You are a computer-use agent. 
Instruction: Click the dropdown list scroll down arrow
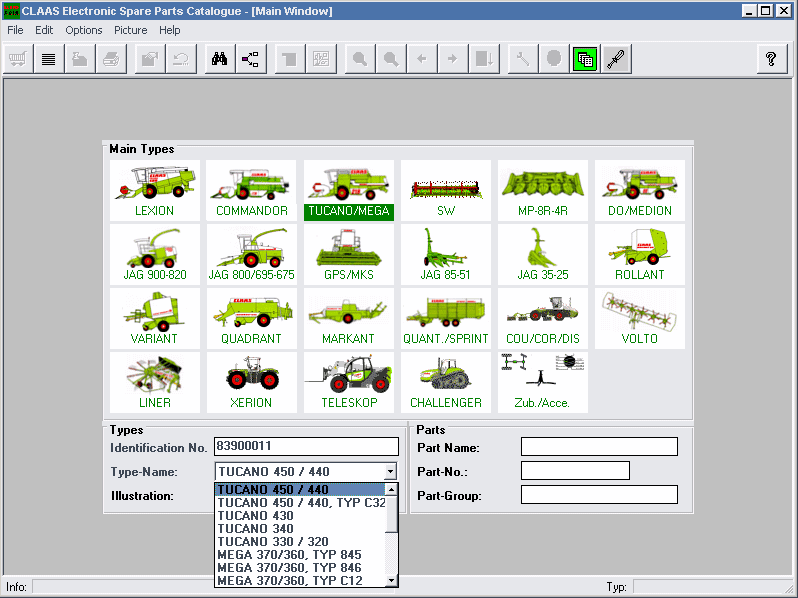391,580
